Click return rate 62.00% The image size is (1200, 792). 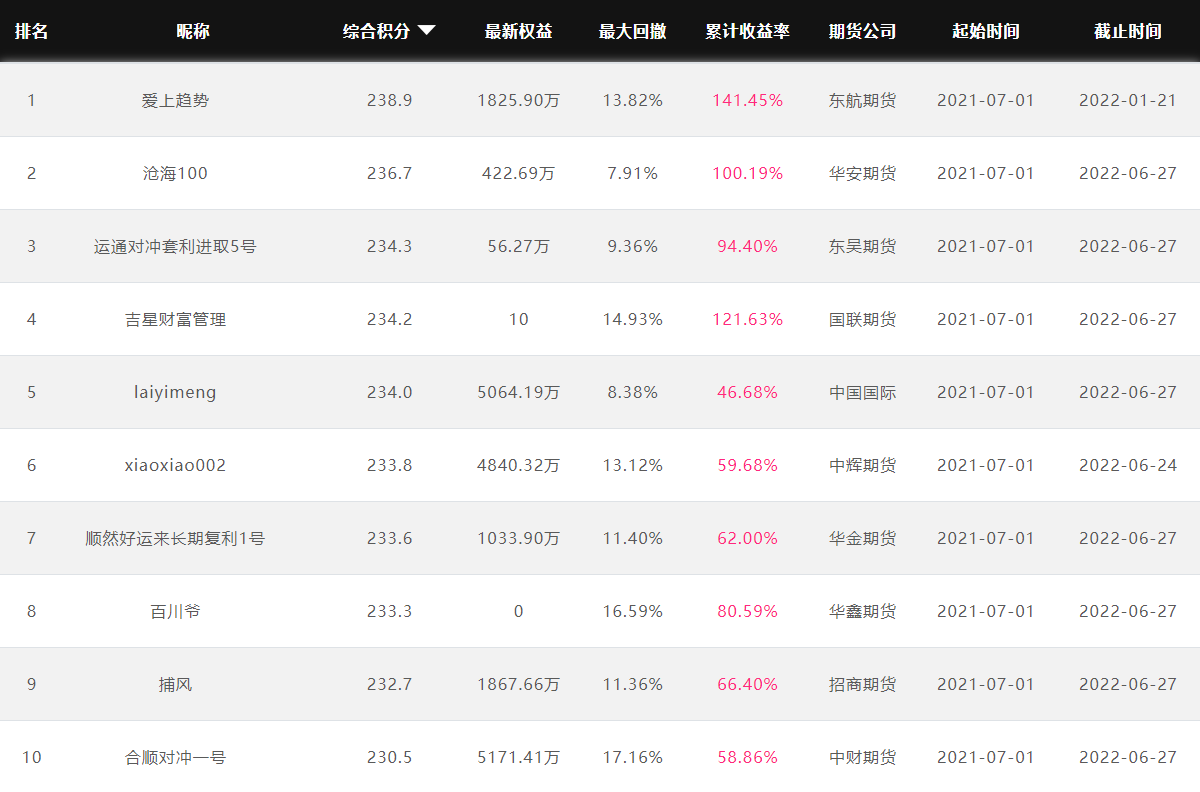click(748, 538)
